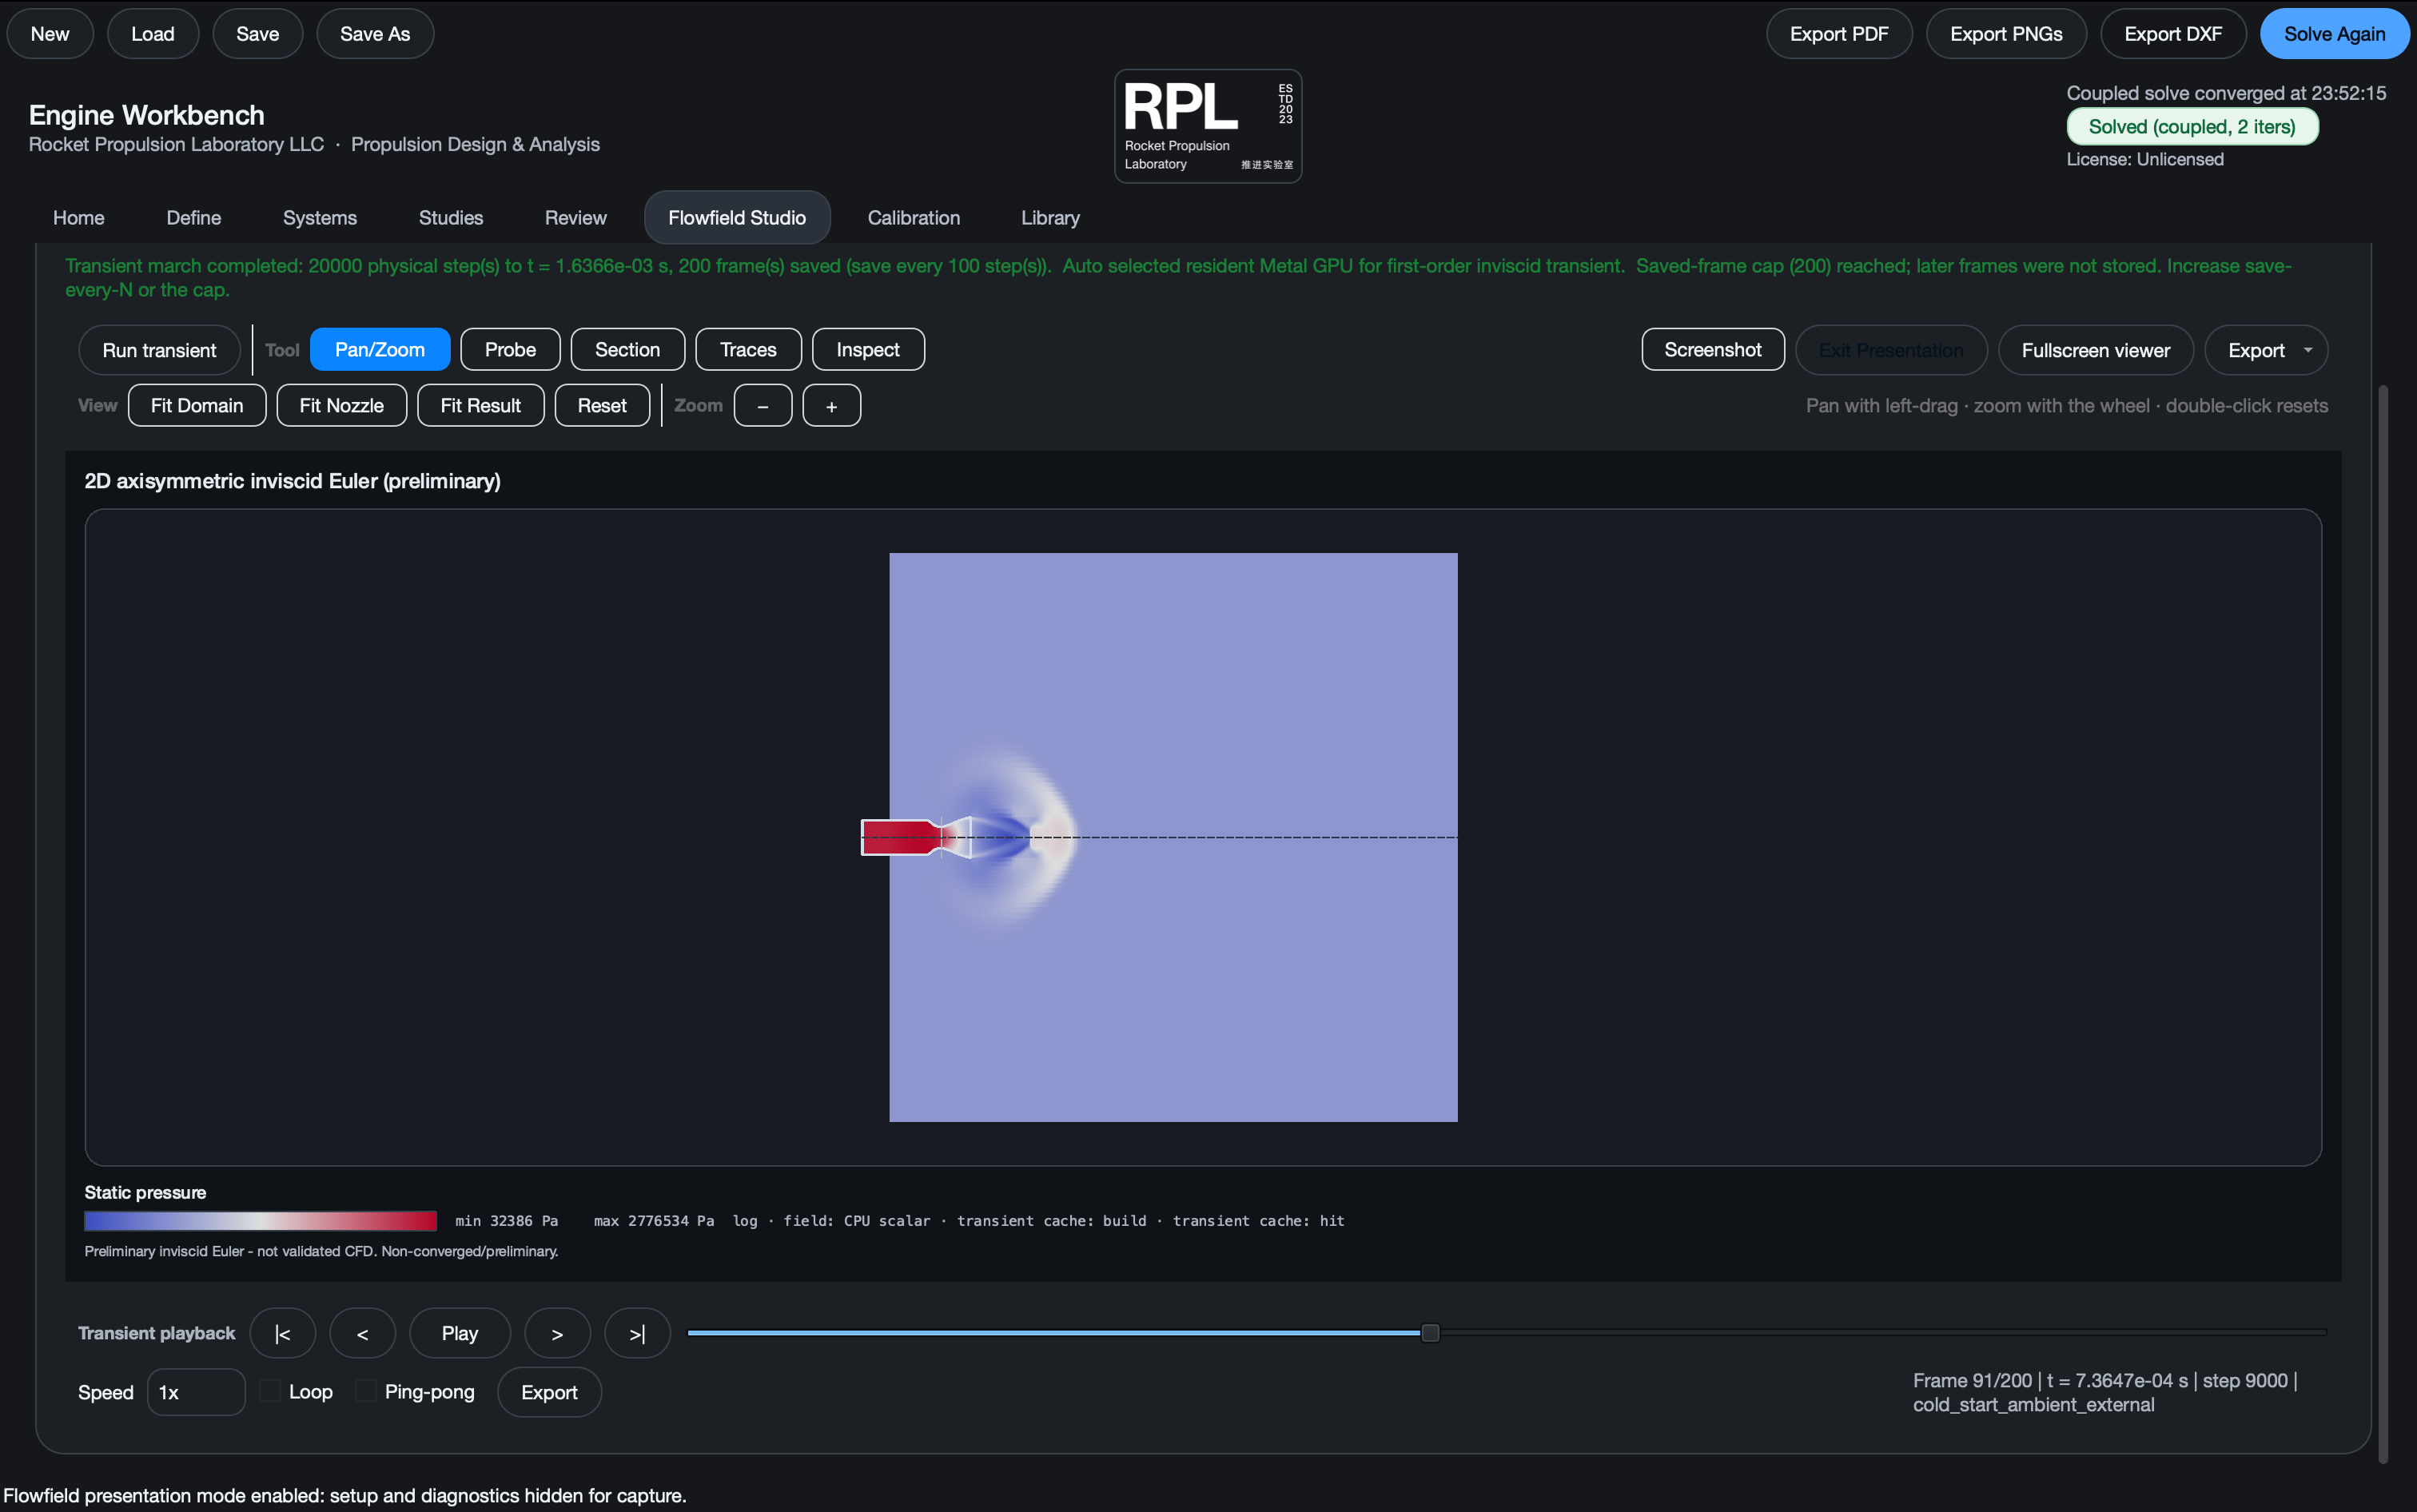The image size is (2417, 1512).
Task: Click Fit Result view button
Action: (x=481, y=405)
